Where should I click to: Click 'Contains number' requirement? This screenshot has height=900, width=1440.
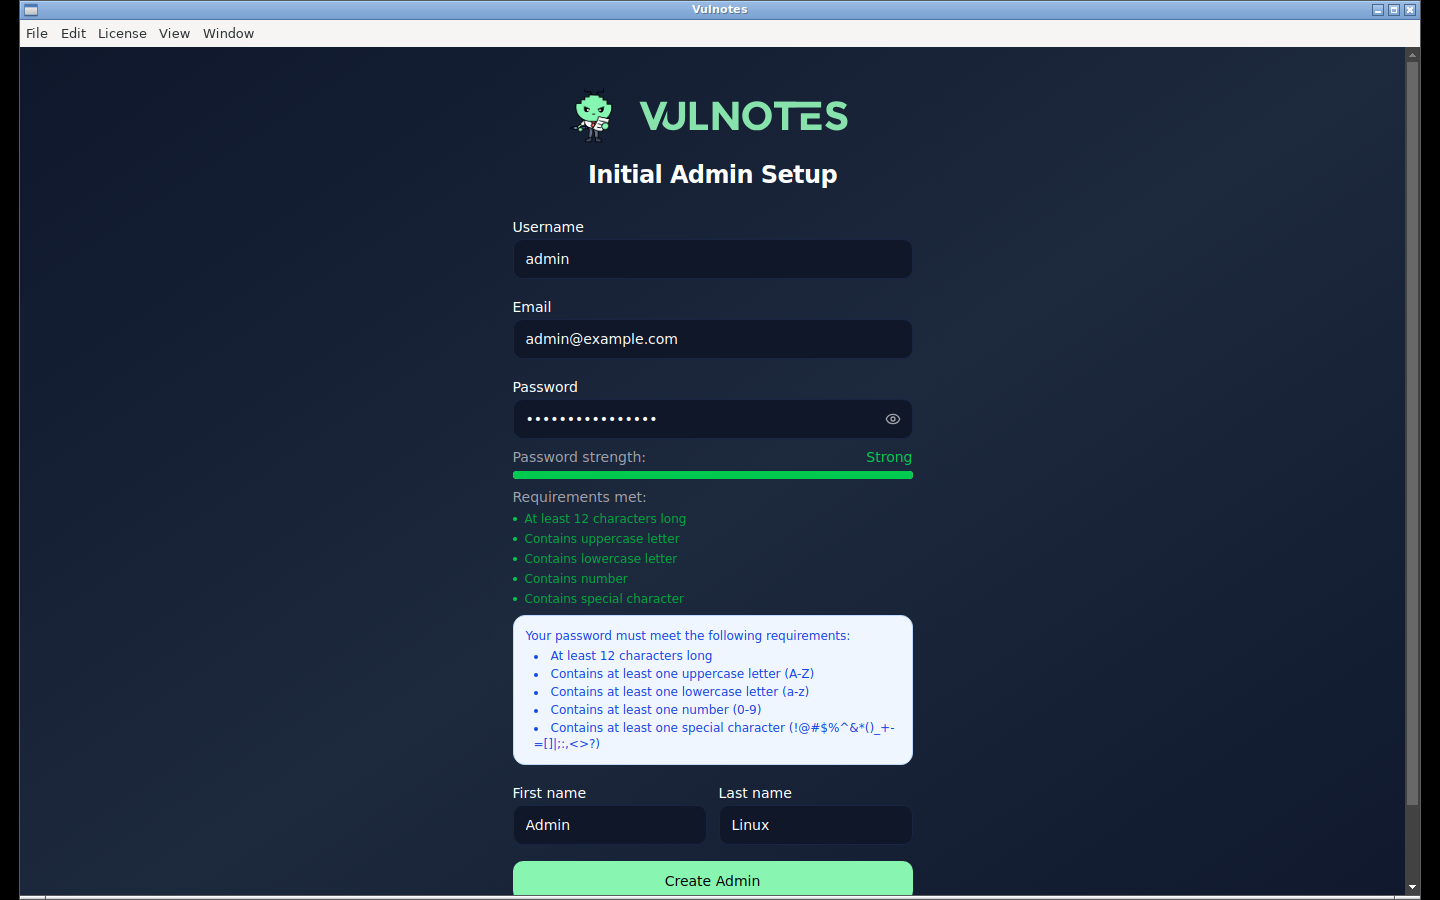point(576,579)
